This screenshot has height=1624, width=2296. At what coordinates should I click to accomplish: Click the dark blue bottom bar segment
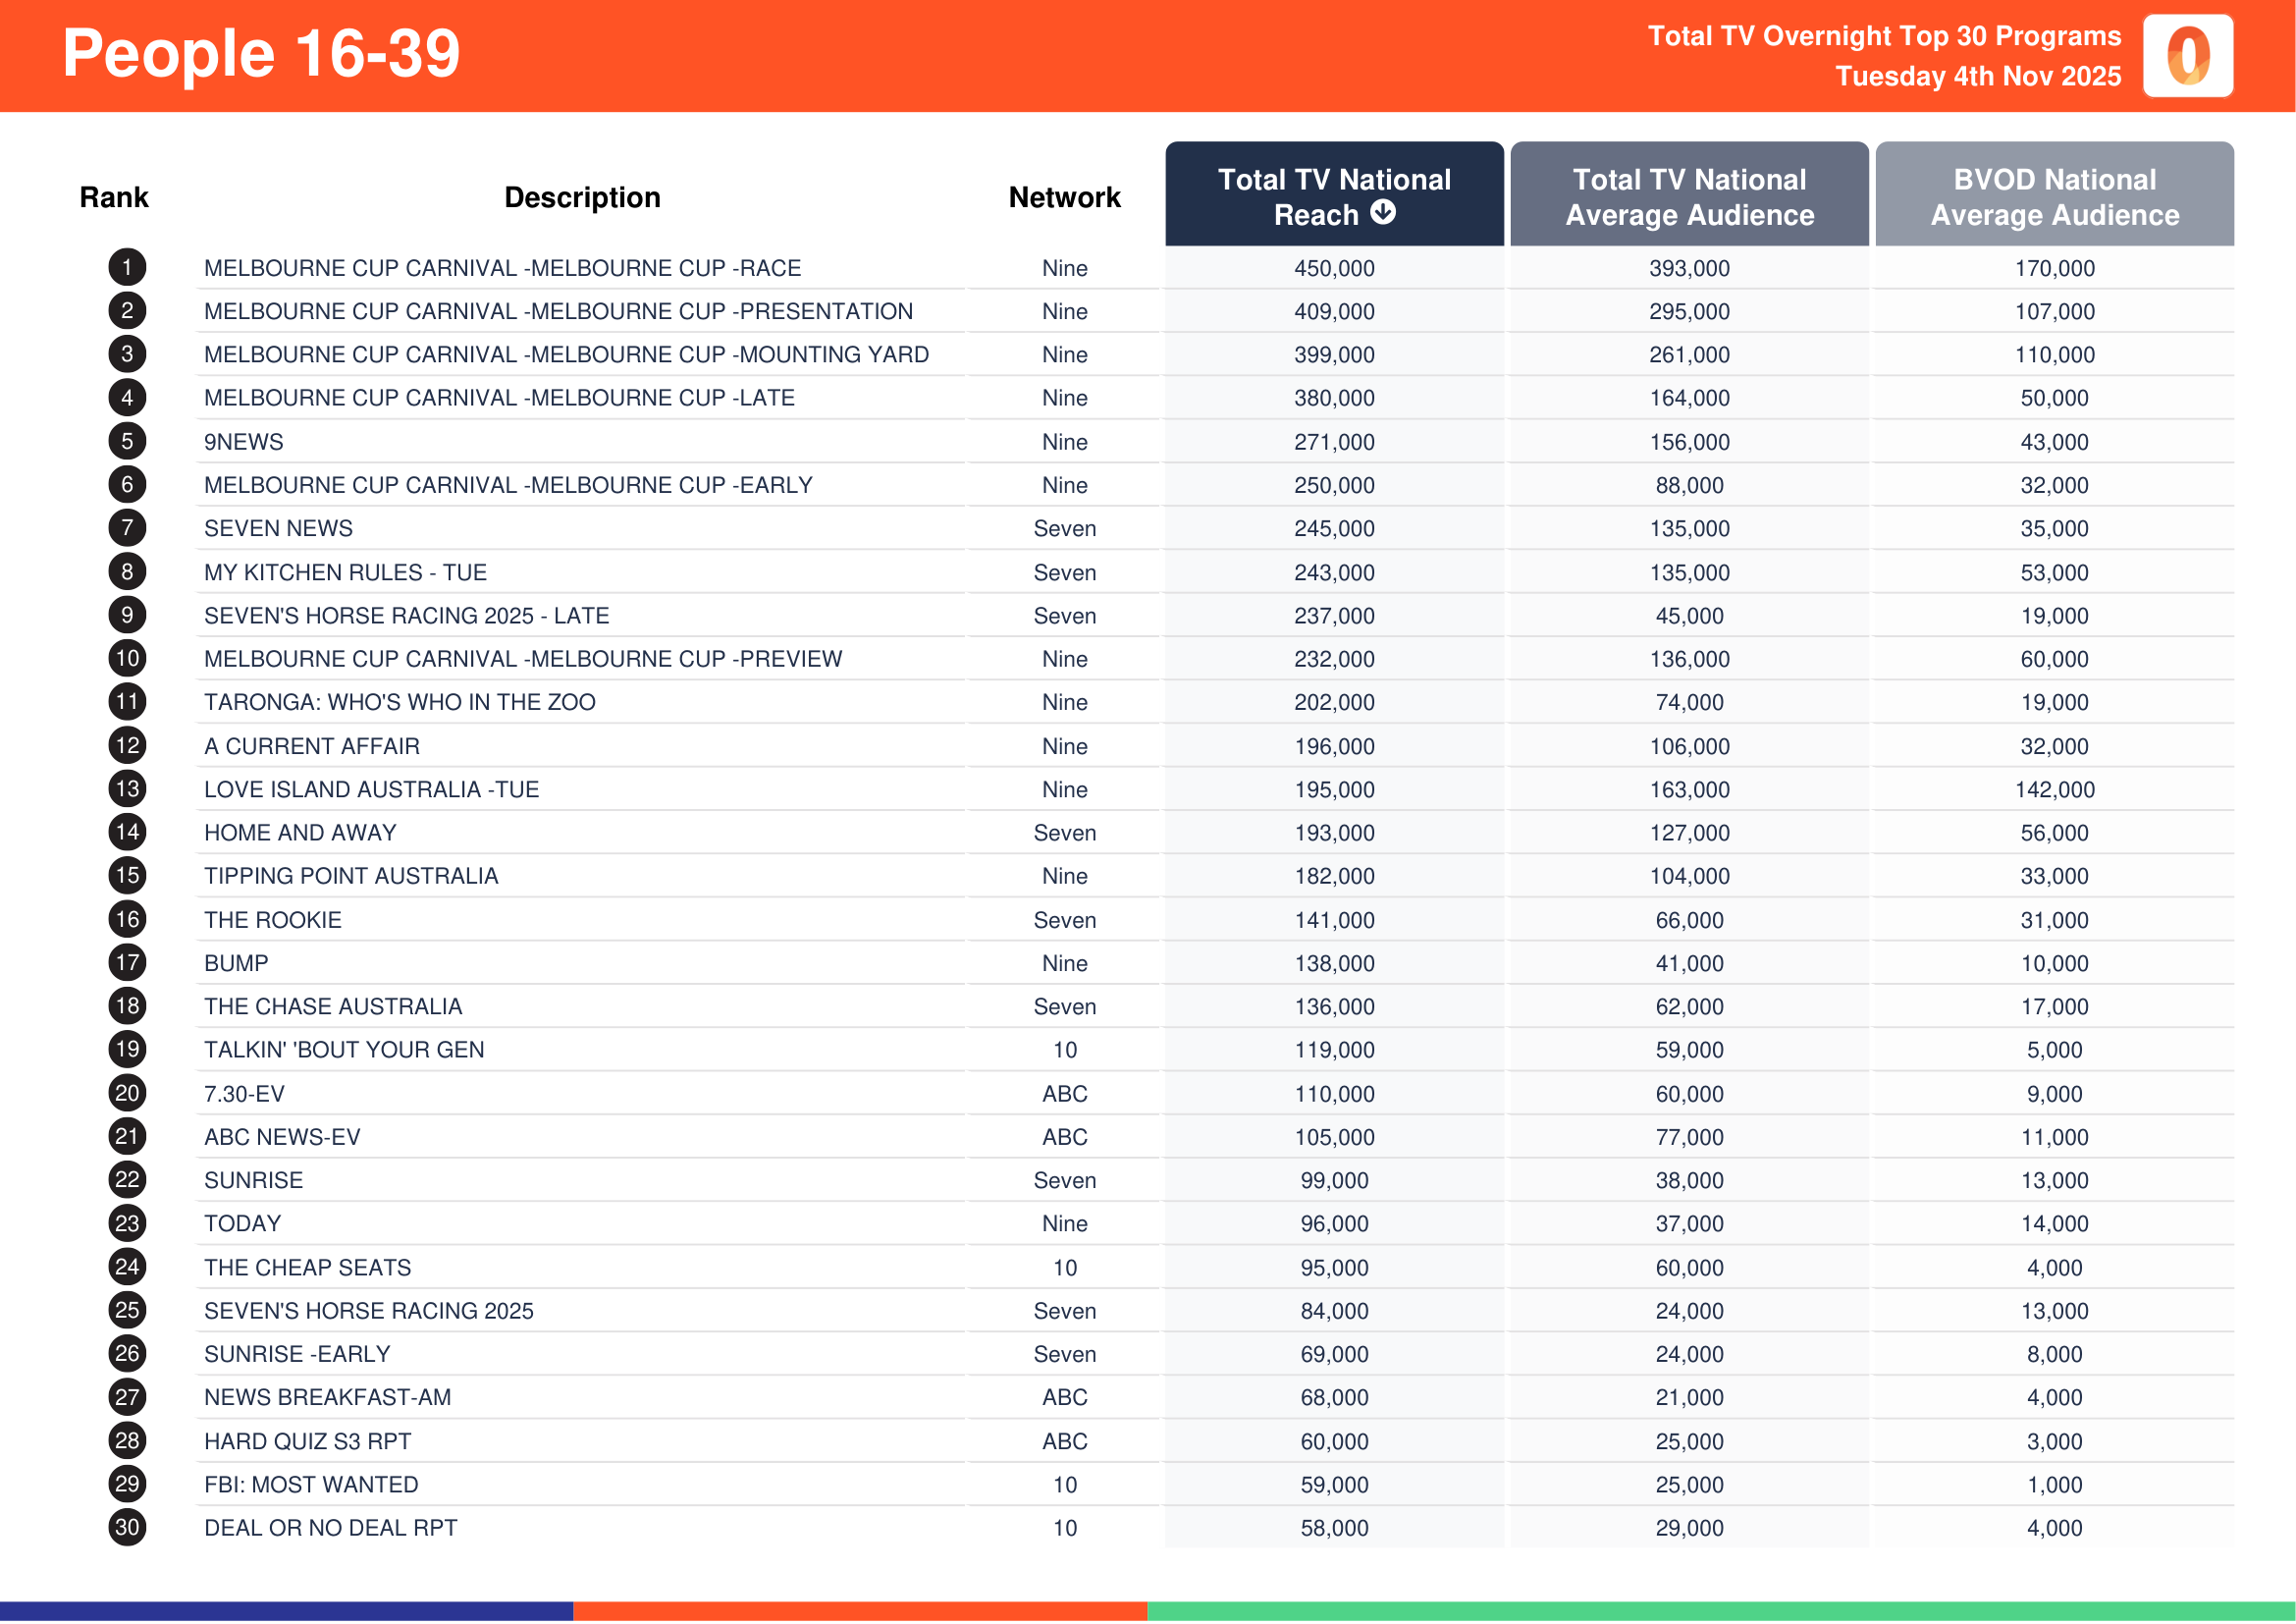coord(286,1611)
